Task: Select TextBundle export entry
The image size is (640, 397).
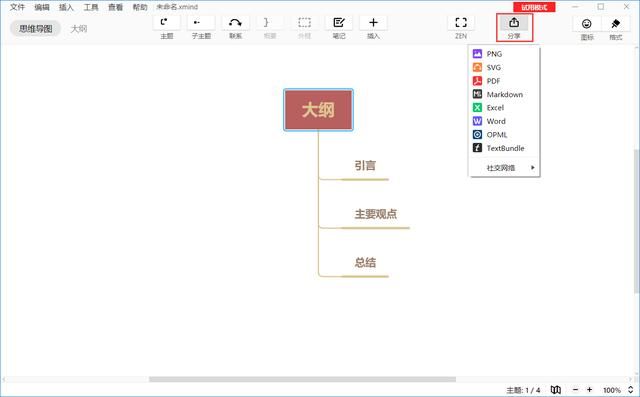Action: click(x=504, y=148)
